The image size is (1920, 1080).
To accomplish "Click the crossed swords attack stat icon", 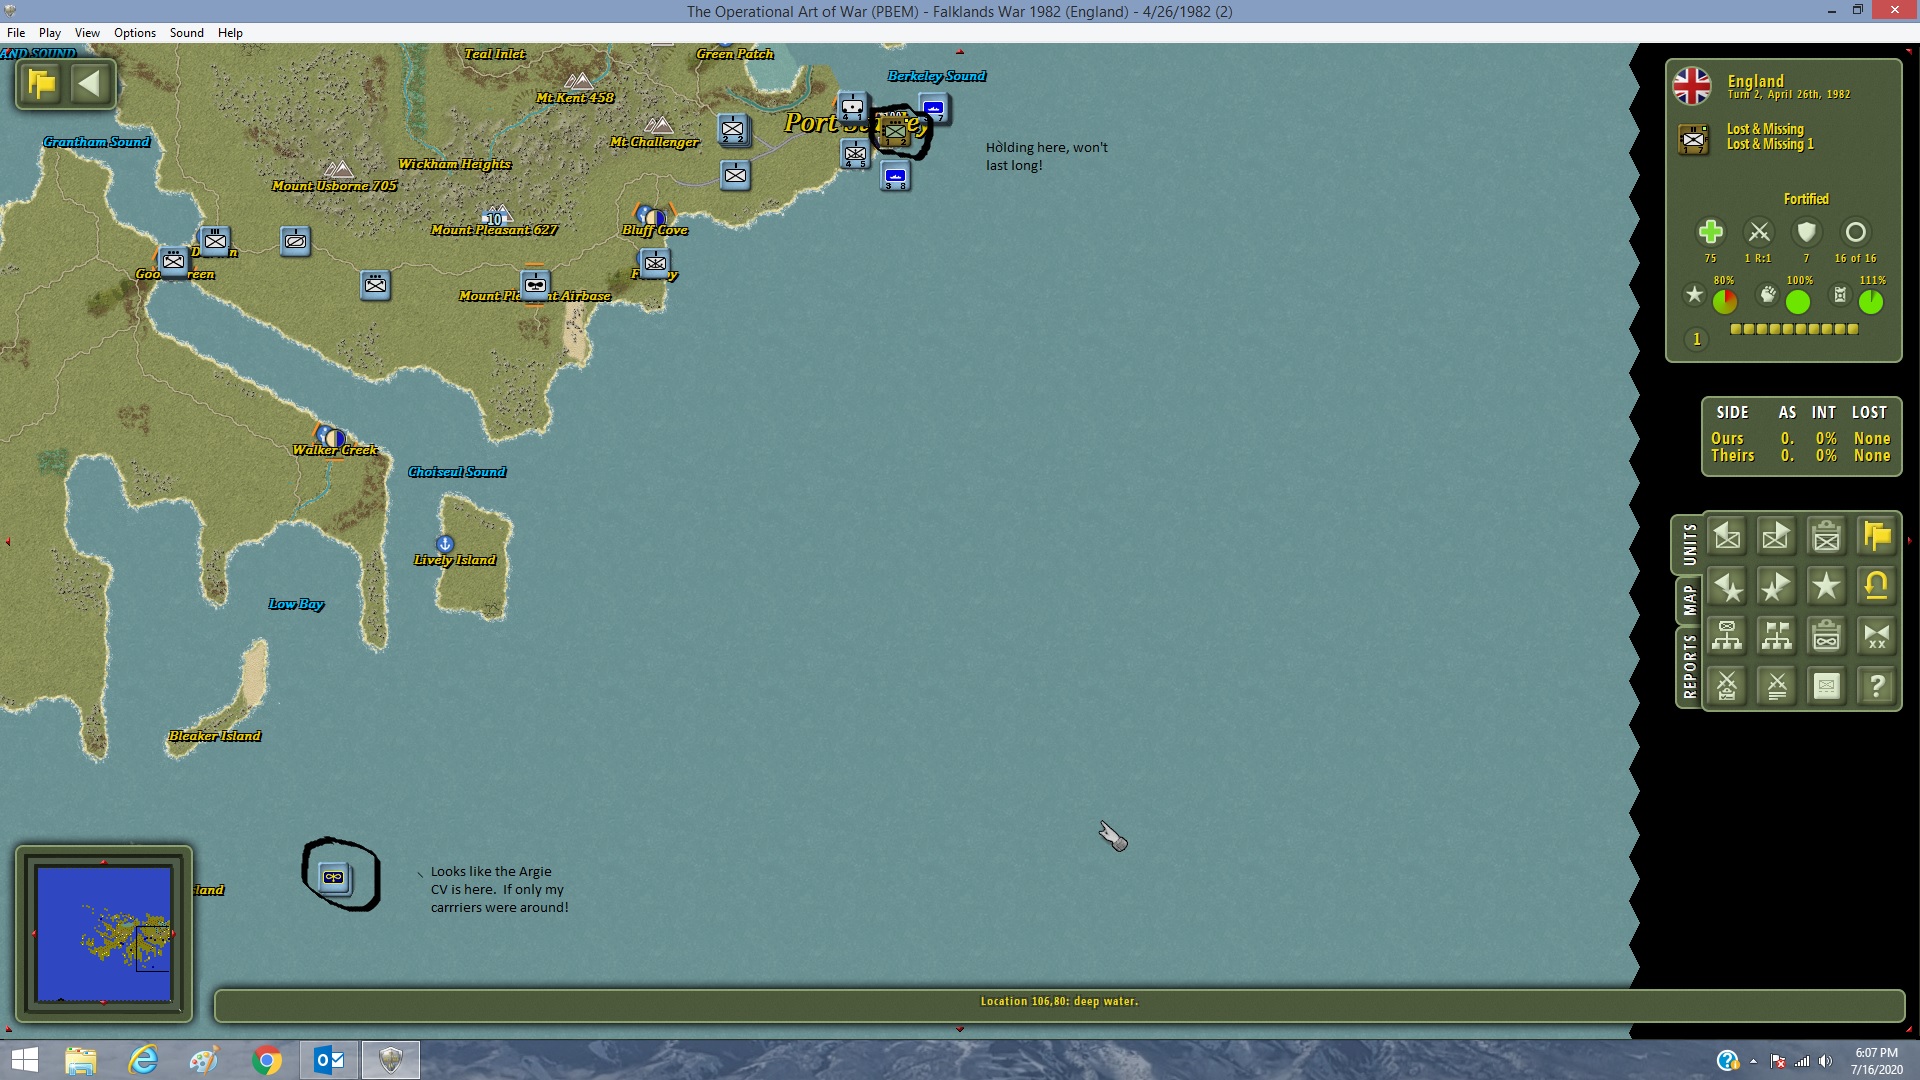I will click(x=1758, y=232).
